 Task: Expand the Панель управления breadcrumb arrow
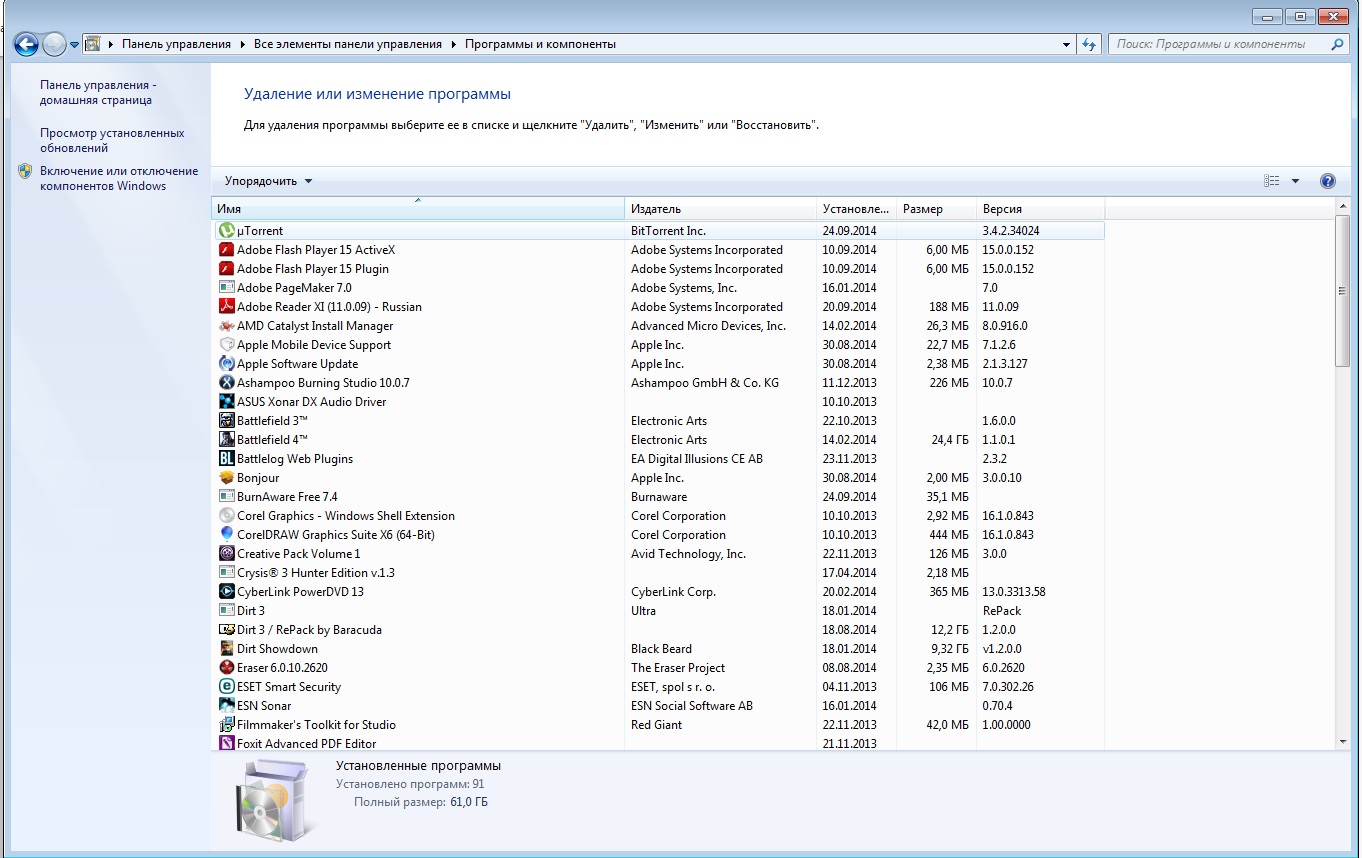242,44
